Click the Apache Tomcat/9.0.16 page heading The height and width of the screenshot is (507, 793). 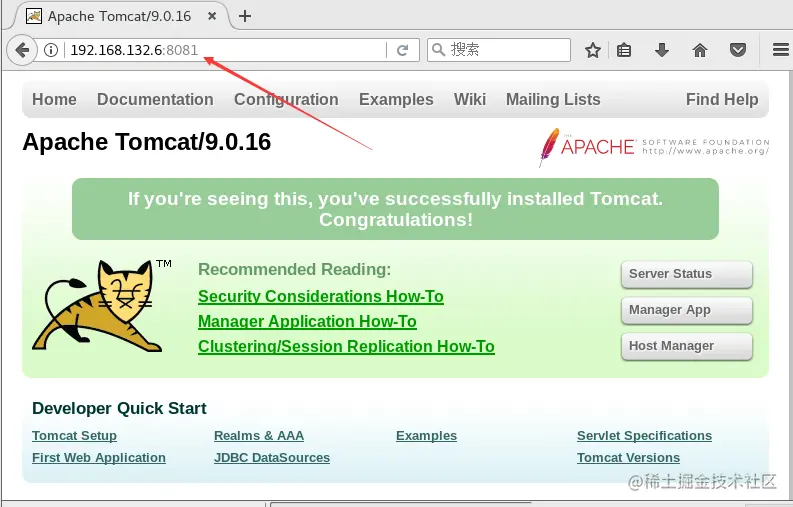pos(147,142)
